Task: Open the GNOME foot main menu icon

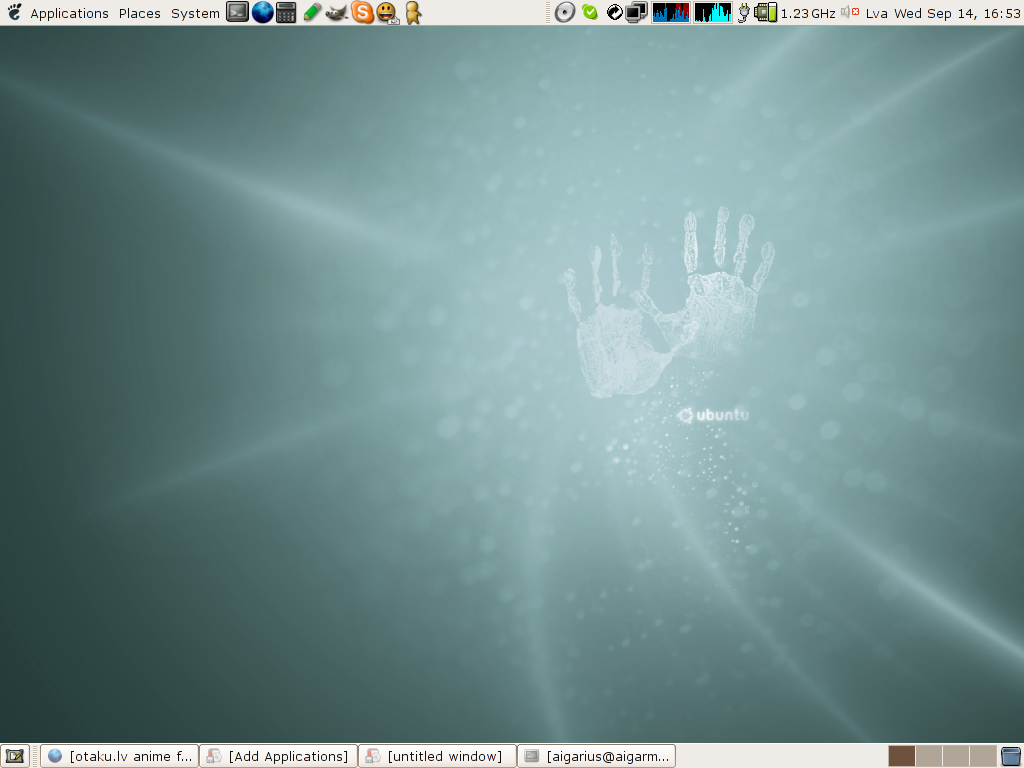Action: pyautogui.click(x=14, y=12)
